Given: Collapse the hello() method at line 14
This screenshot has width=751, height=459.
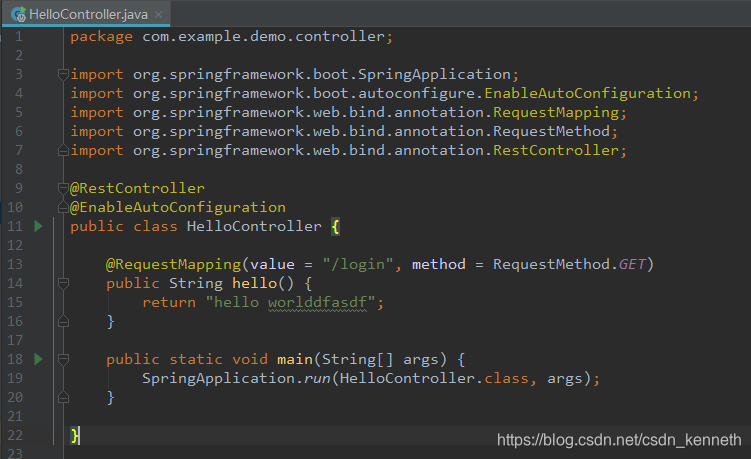Looking at the screenshot, I should tap(63, 283).
